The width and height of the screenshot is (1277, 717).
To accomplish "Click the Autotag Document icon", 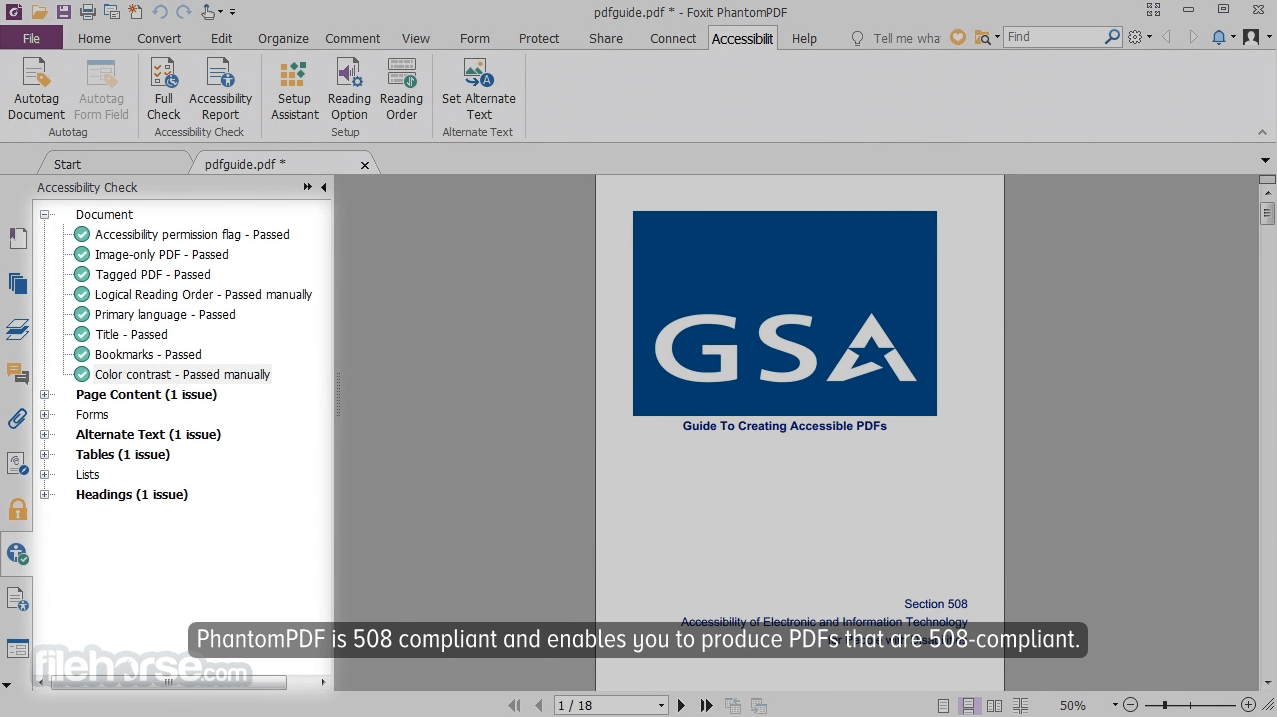I will (x=36, y=90).
